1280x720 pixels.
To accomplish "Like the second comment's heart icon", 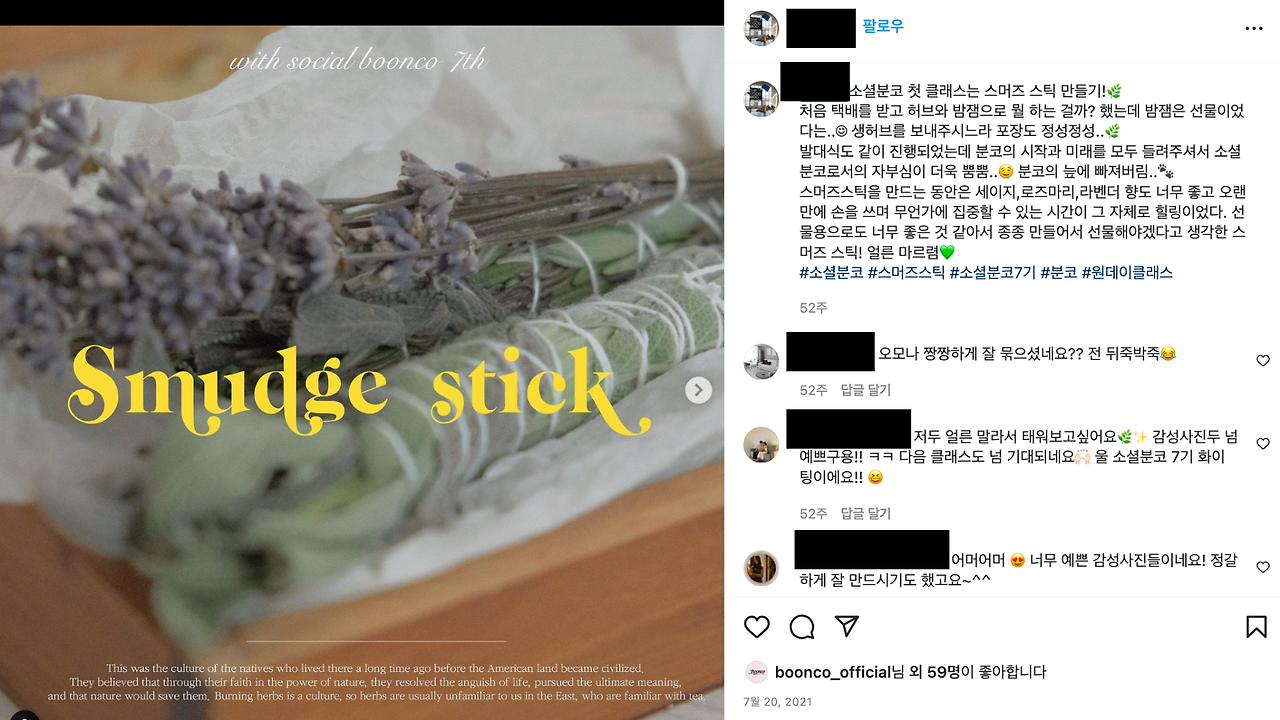I will 1263,444.
